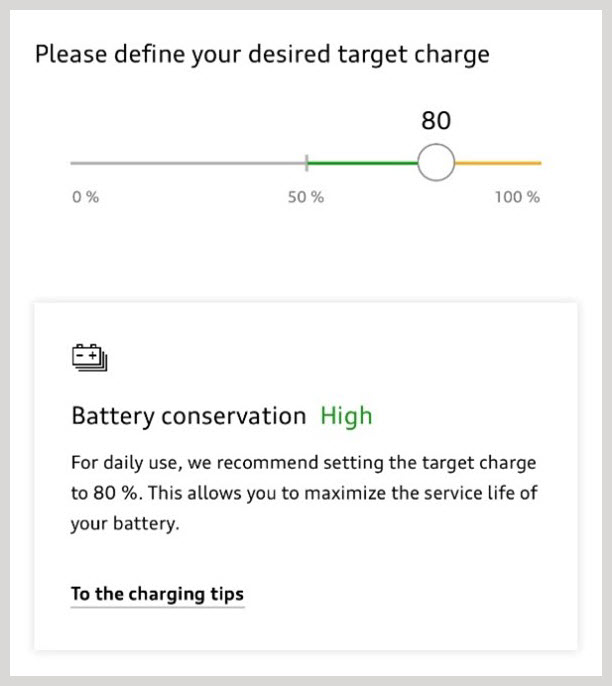Click the 'Battery conservation' heading
Screen dimensions: 612x686
click(x=189, y=416)
